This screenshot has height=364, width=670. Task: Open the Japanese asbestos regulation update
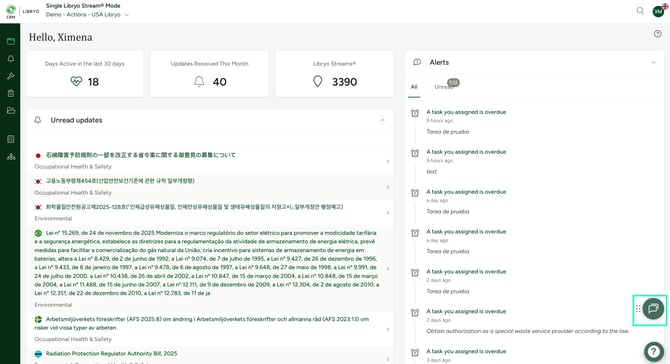(x=141, y=155)
